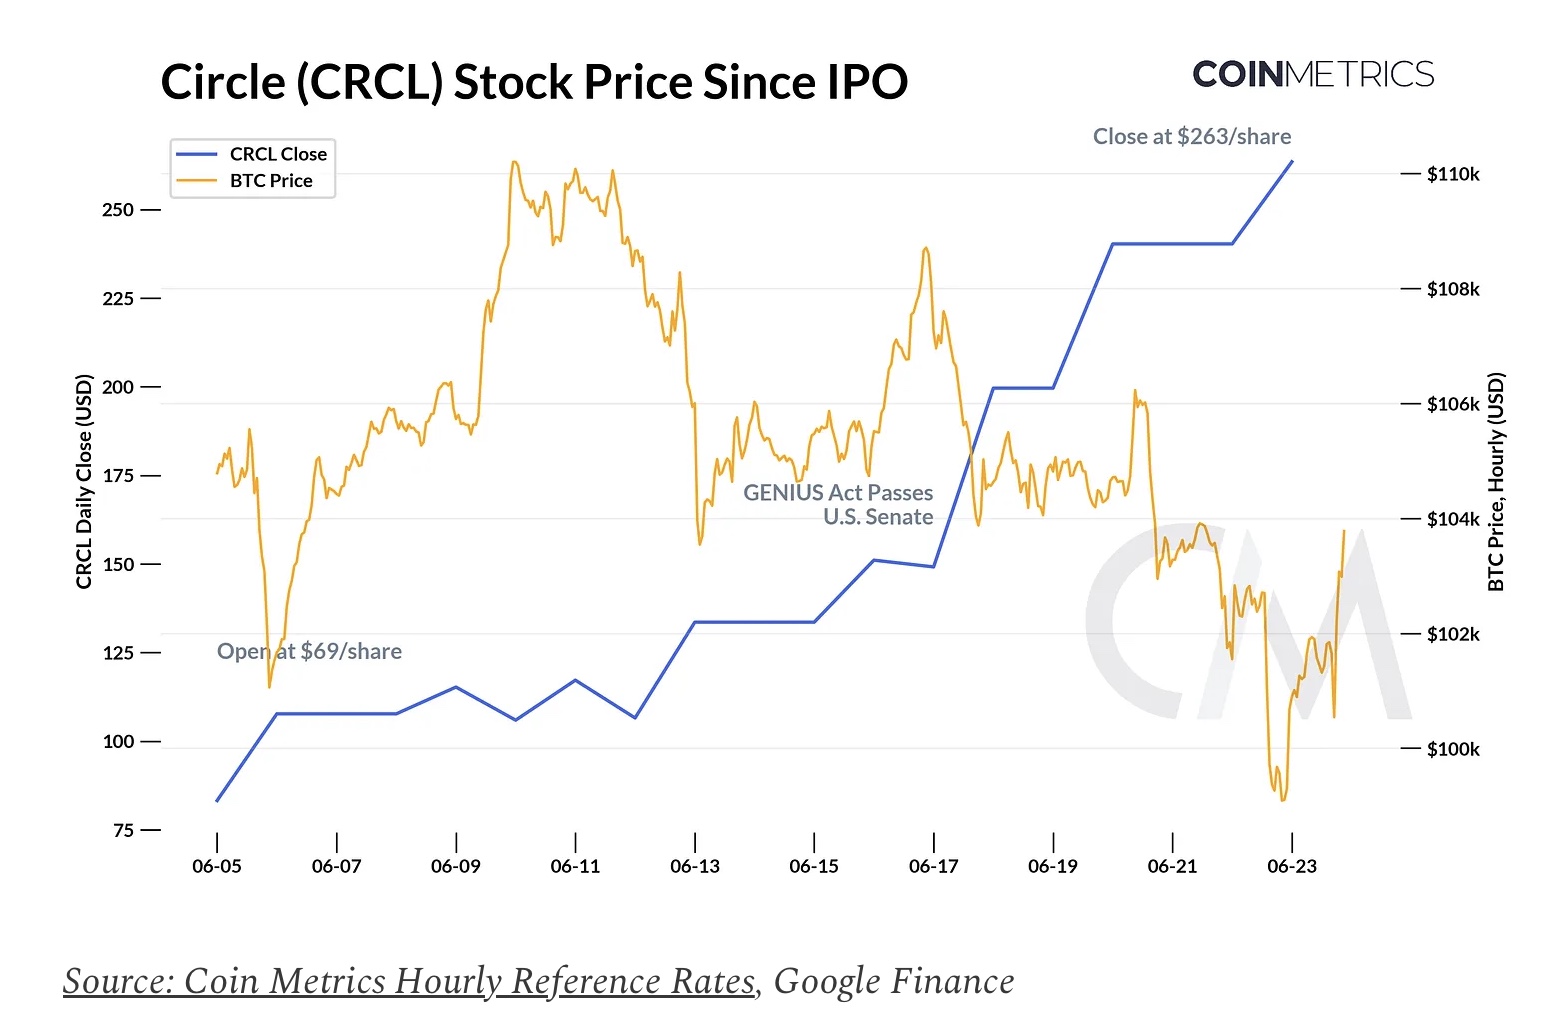Click the 250 left axis label
The height and width of the screenshot is (1017, 1550).
[x=117, y=210]
